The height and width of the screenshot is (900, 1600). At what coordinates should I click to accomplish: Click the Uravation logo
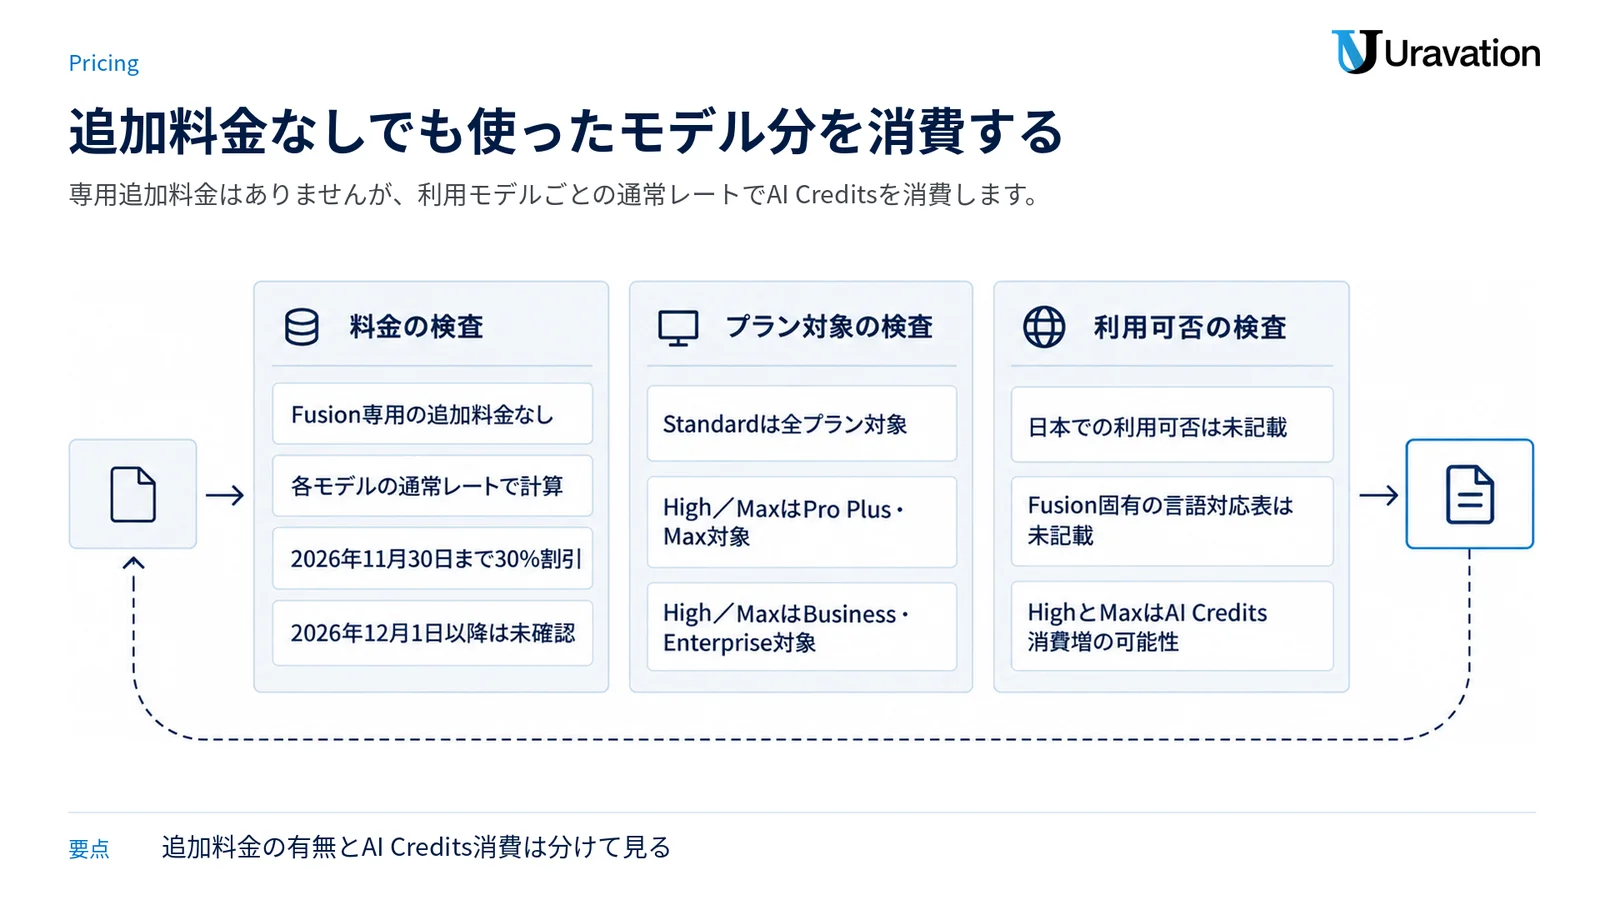(1435, 52)
